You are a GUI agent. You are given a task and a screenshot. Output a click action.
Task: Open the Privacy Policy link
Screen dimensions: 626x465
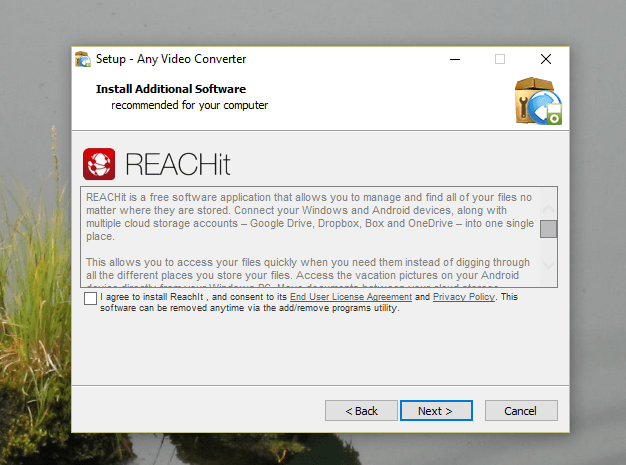(464, 297)
